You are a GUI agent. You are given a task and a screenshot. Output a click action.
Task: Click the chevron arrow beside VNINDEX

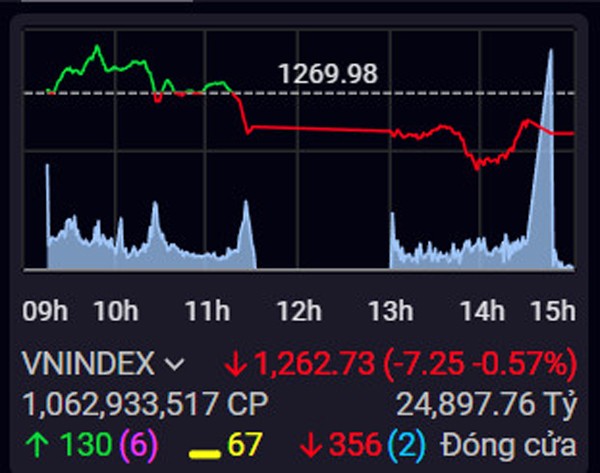[x=174, y=364]
